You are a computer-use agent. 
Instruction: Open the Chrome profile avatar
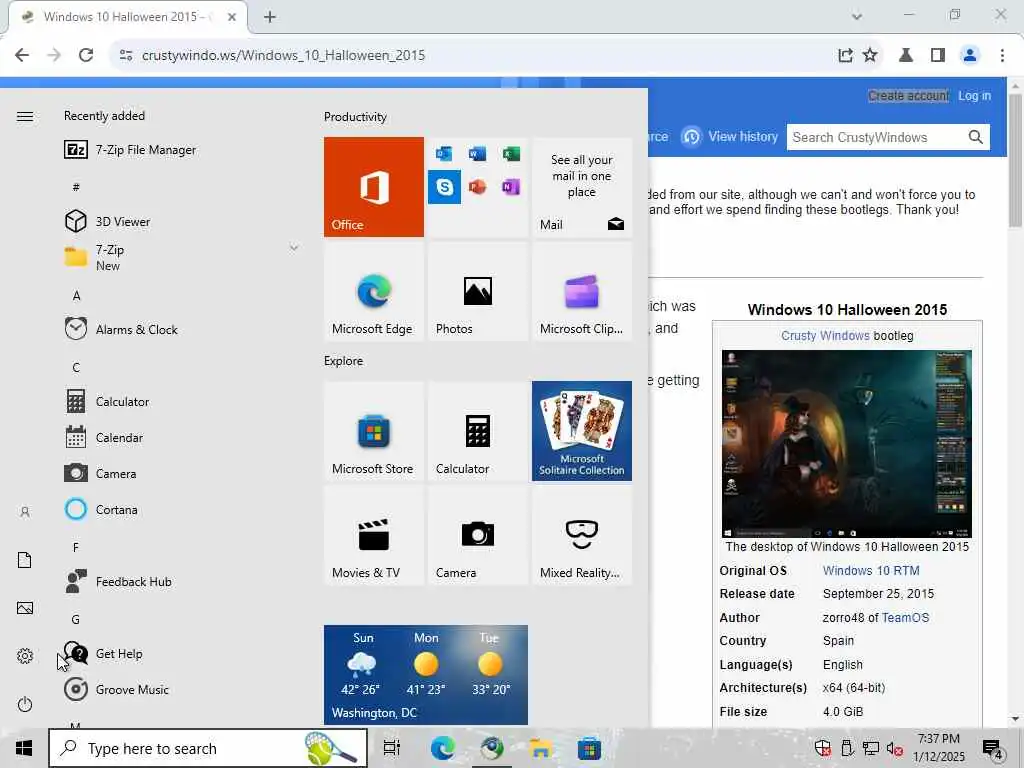970,56
